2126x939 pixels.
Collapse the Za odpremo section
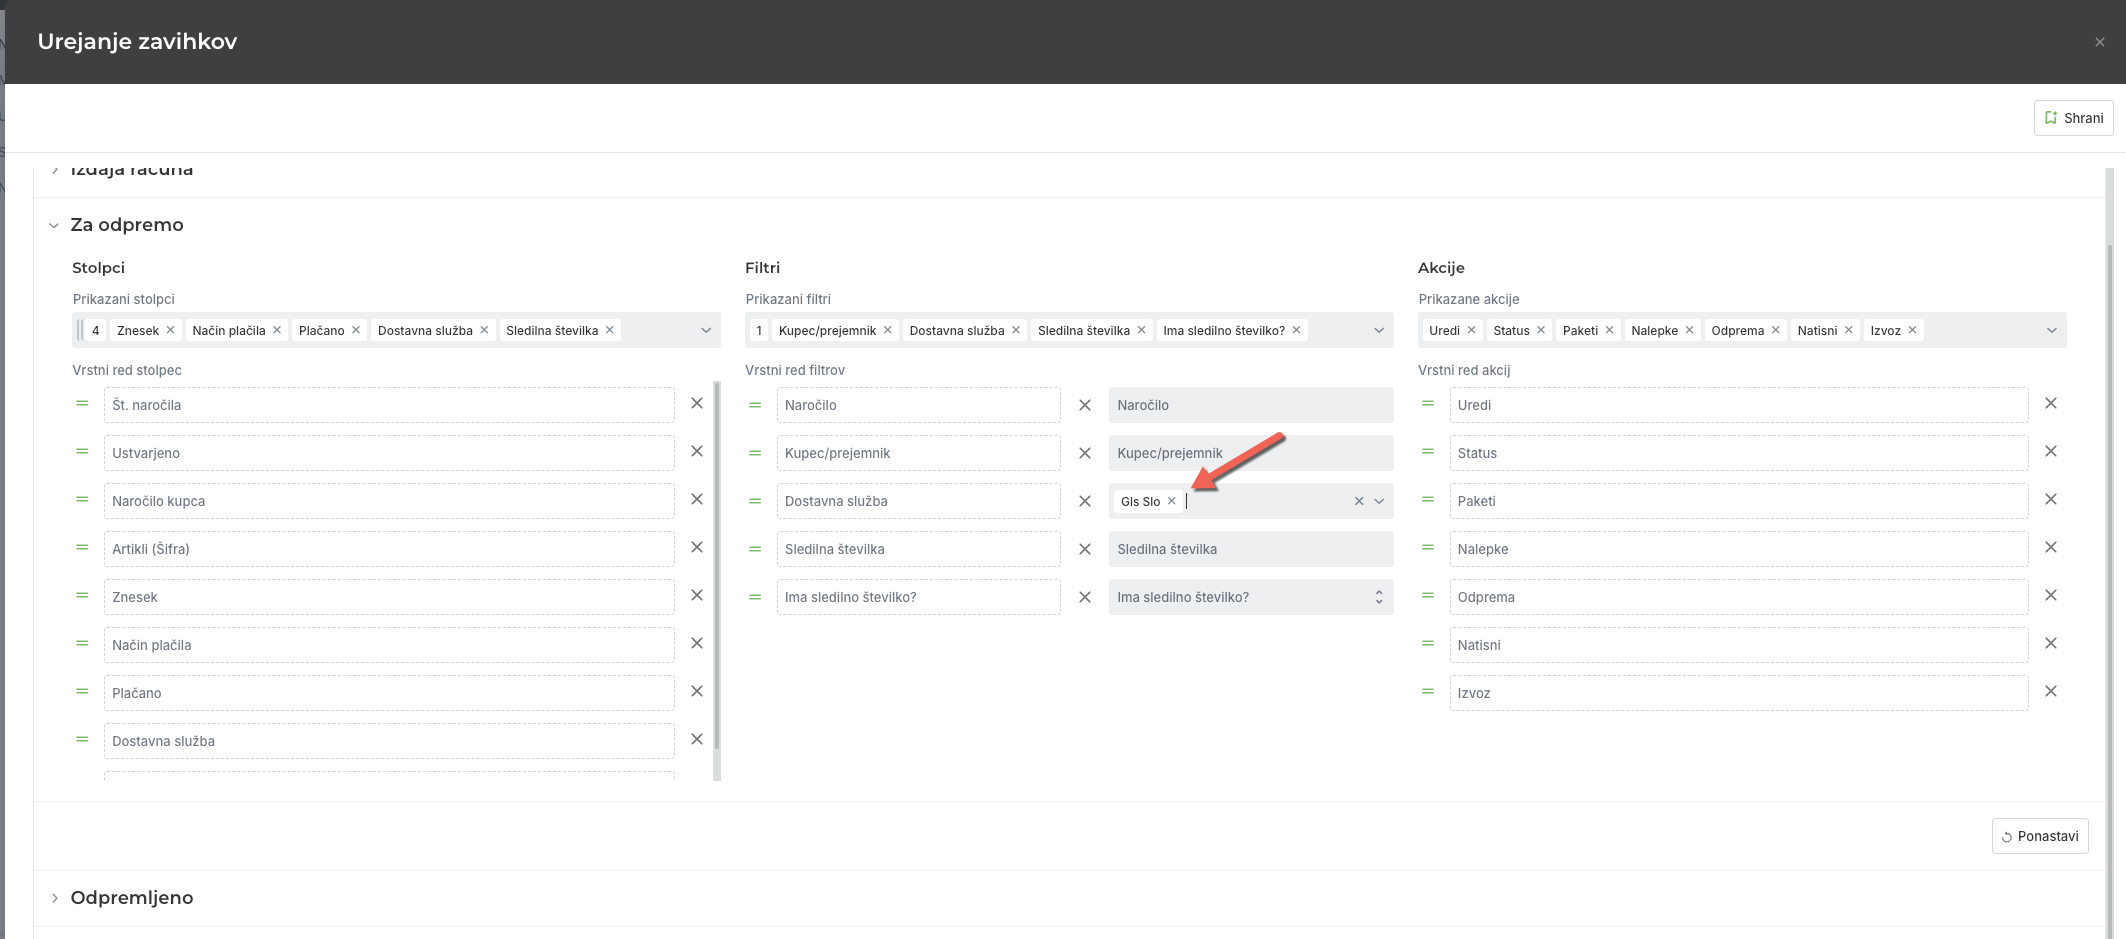click(x=54, y=225)
